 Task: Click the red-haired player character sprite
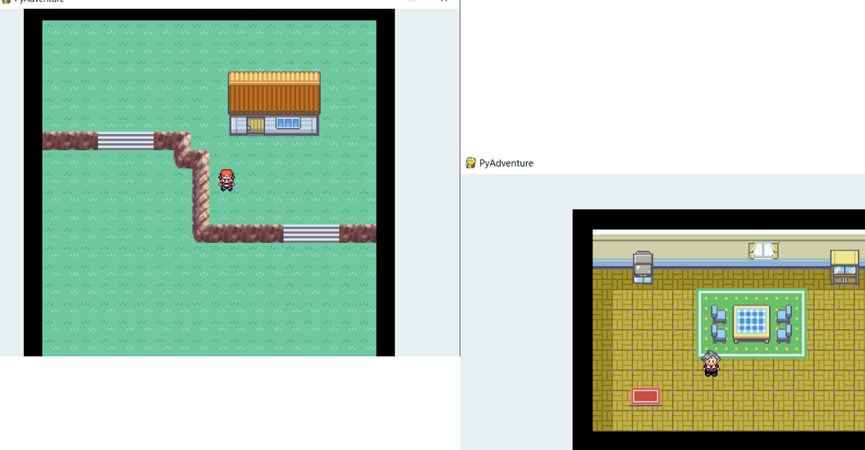(x=227, y=180)
